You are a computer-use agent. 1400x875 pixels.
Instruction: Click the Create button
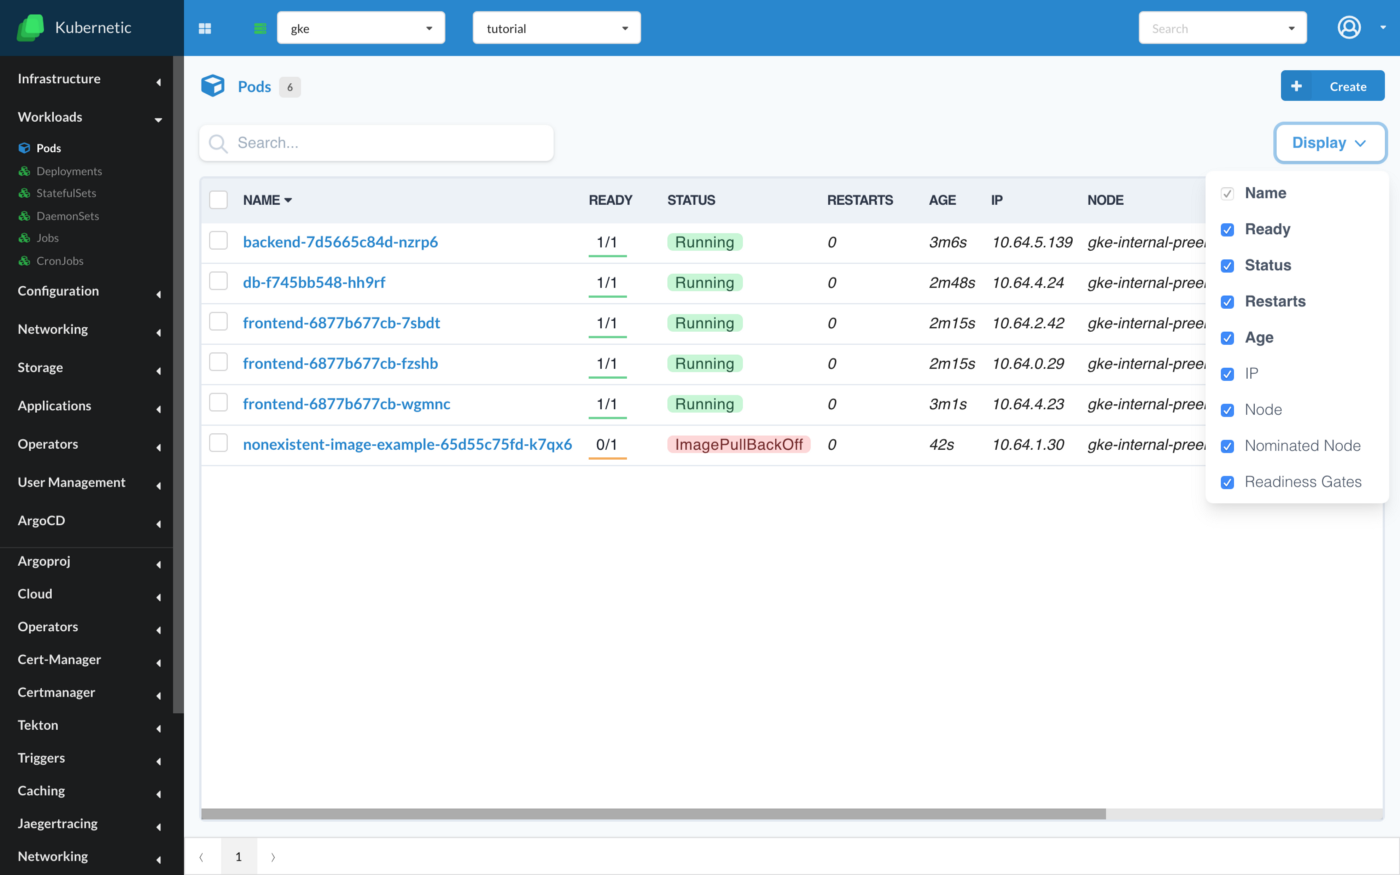1332,86
